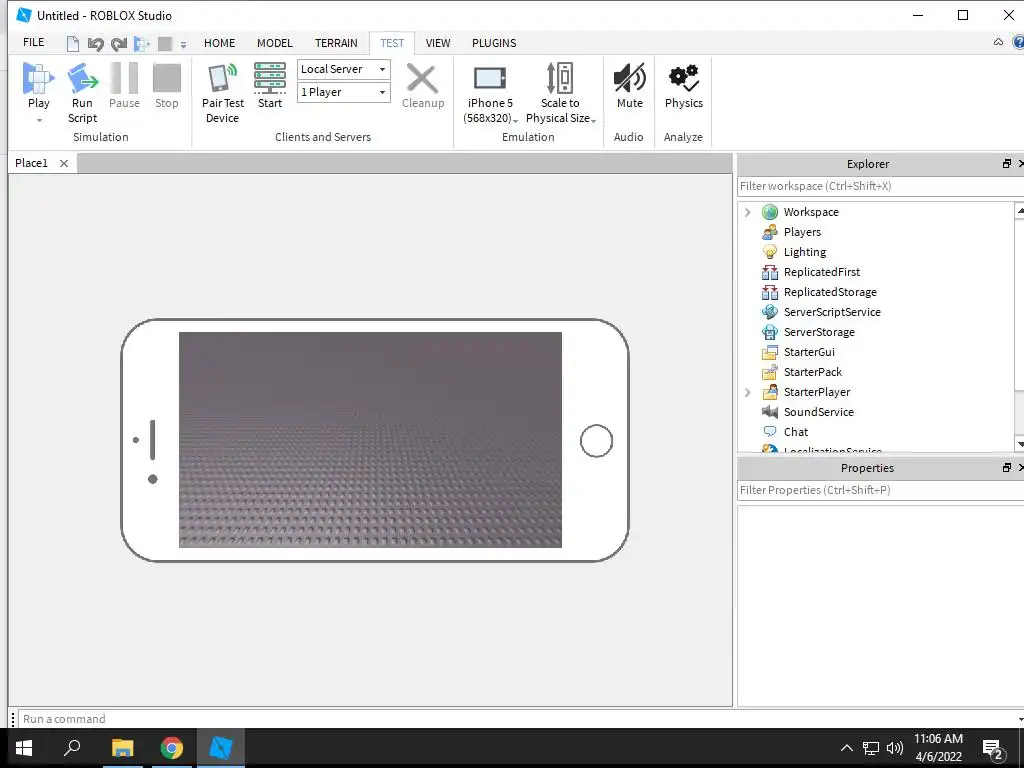This screenshot has width=1024, height=768.
Task: Open the Scale to Physical Size dropdown
Action: click(x=560, y=94)
